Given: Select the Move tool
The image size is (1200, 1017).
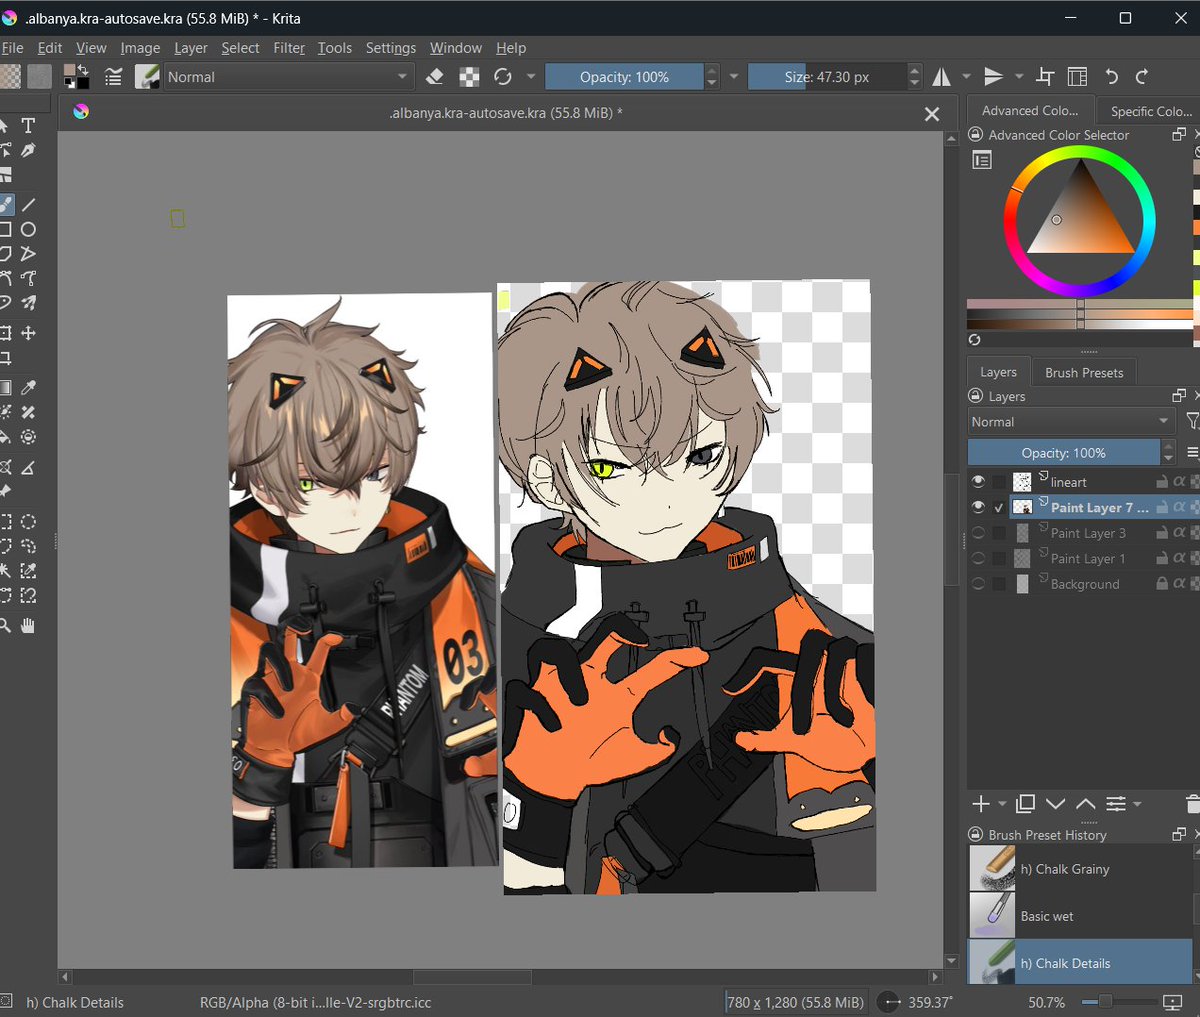Looking at the screenshot, I should (28, 333).
